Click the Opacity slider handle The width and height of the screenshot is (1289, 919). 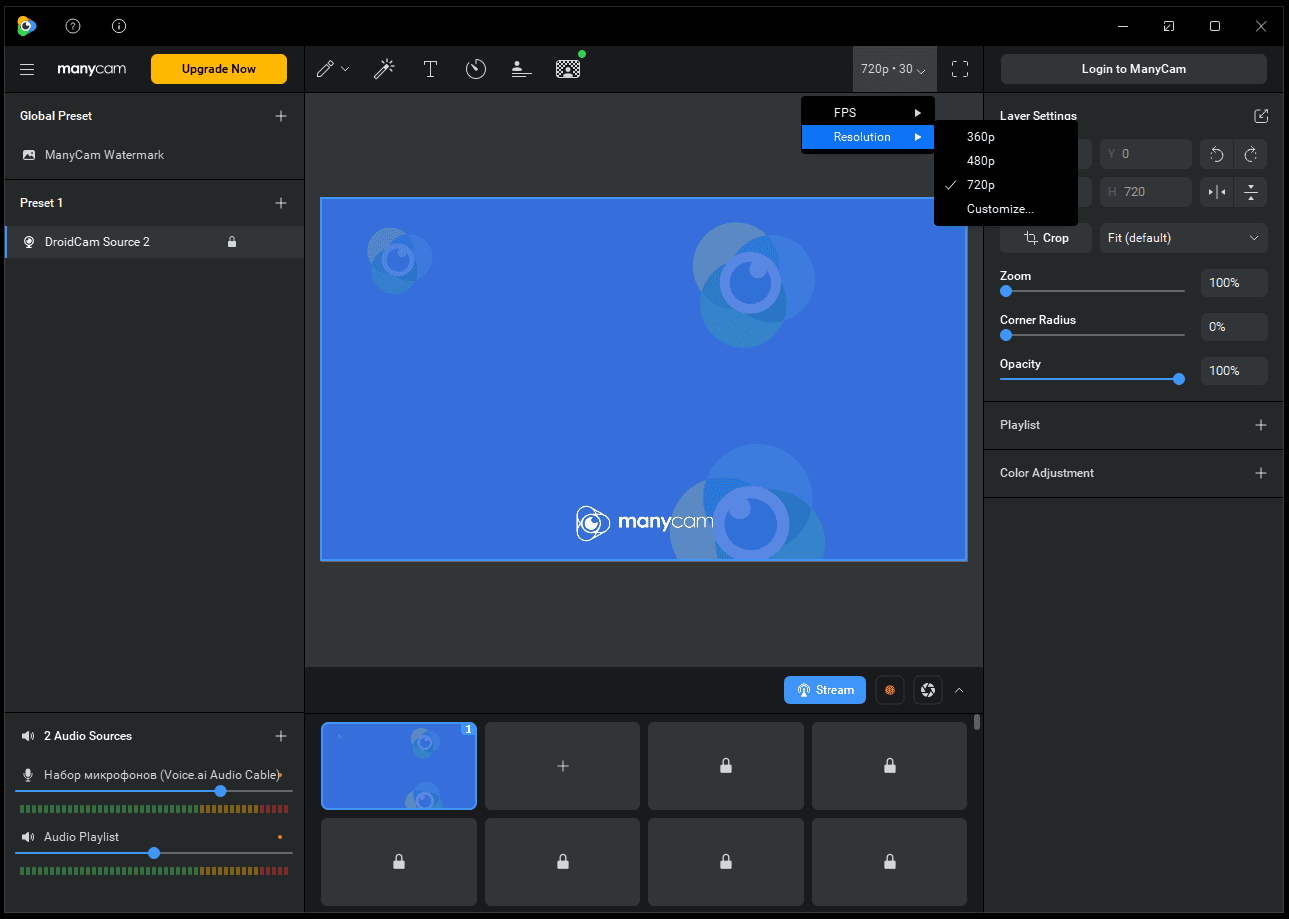[x=1179, y=379]
